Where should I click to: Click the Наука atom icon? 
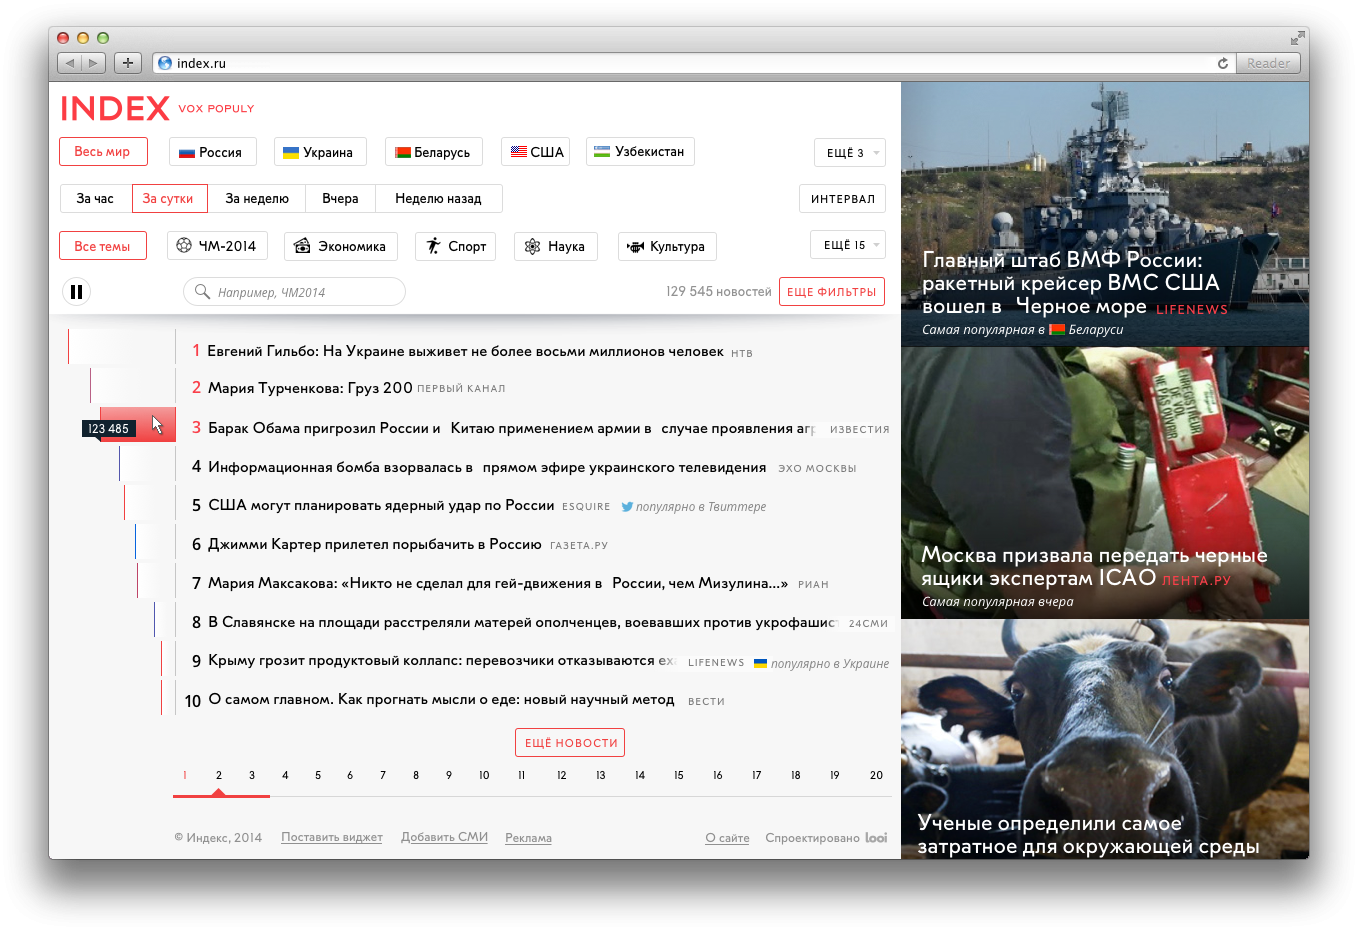tap(532, 246)
